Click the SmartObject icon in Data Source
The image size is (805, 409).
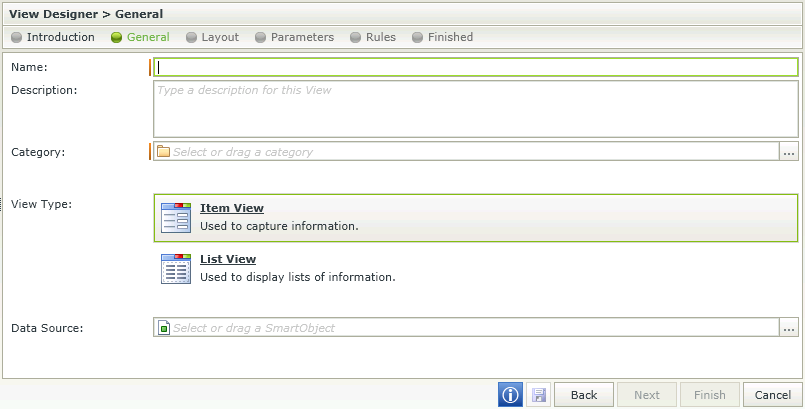coord(164,327)
